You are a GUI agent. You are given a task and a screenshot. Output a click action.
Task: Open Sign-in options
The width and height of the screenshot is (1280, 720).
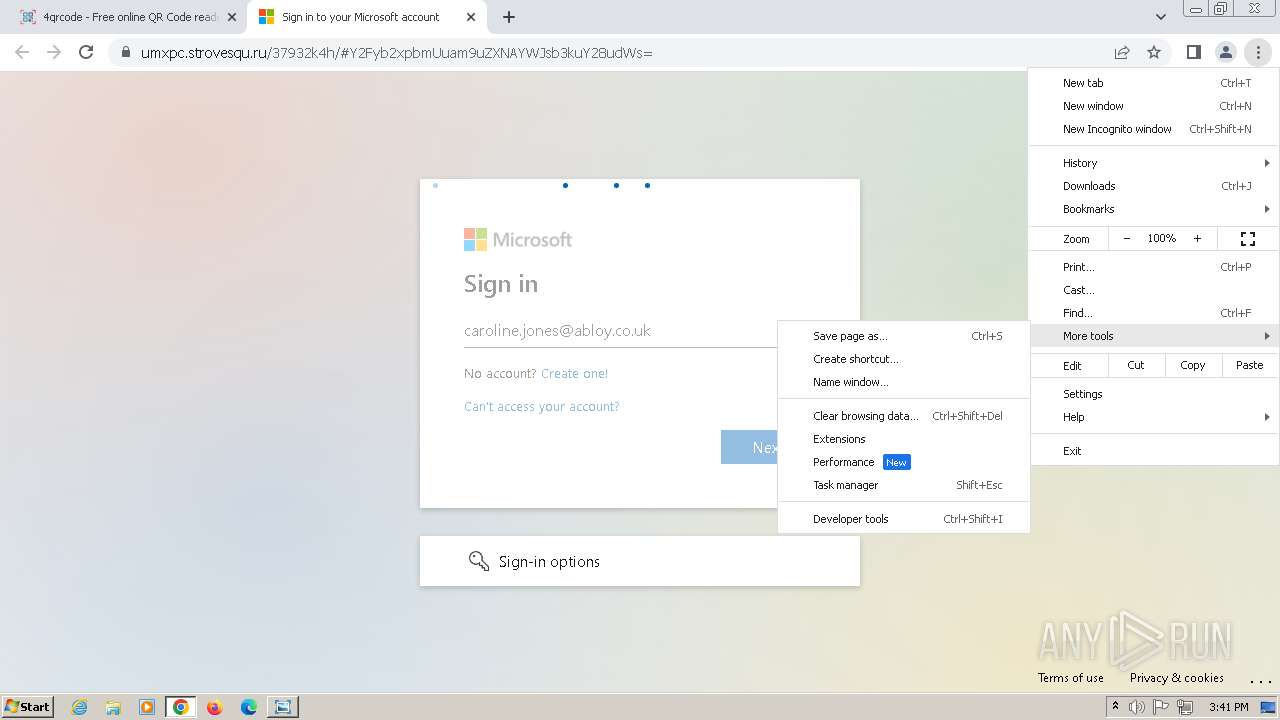click(x=640, y=561)
